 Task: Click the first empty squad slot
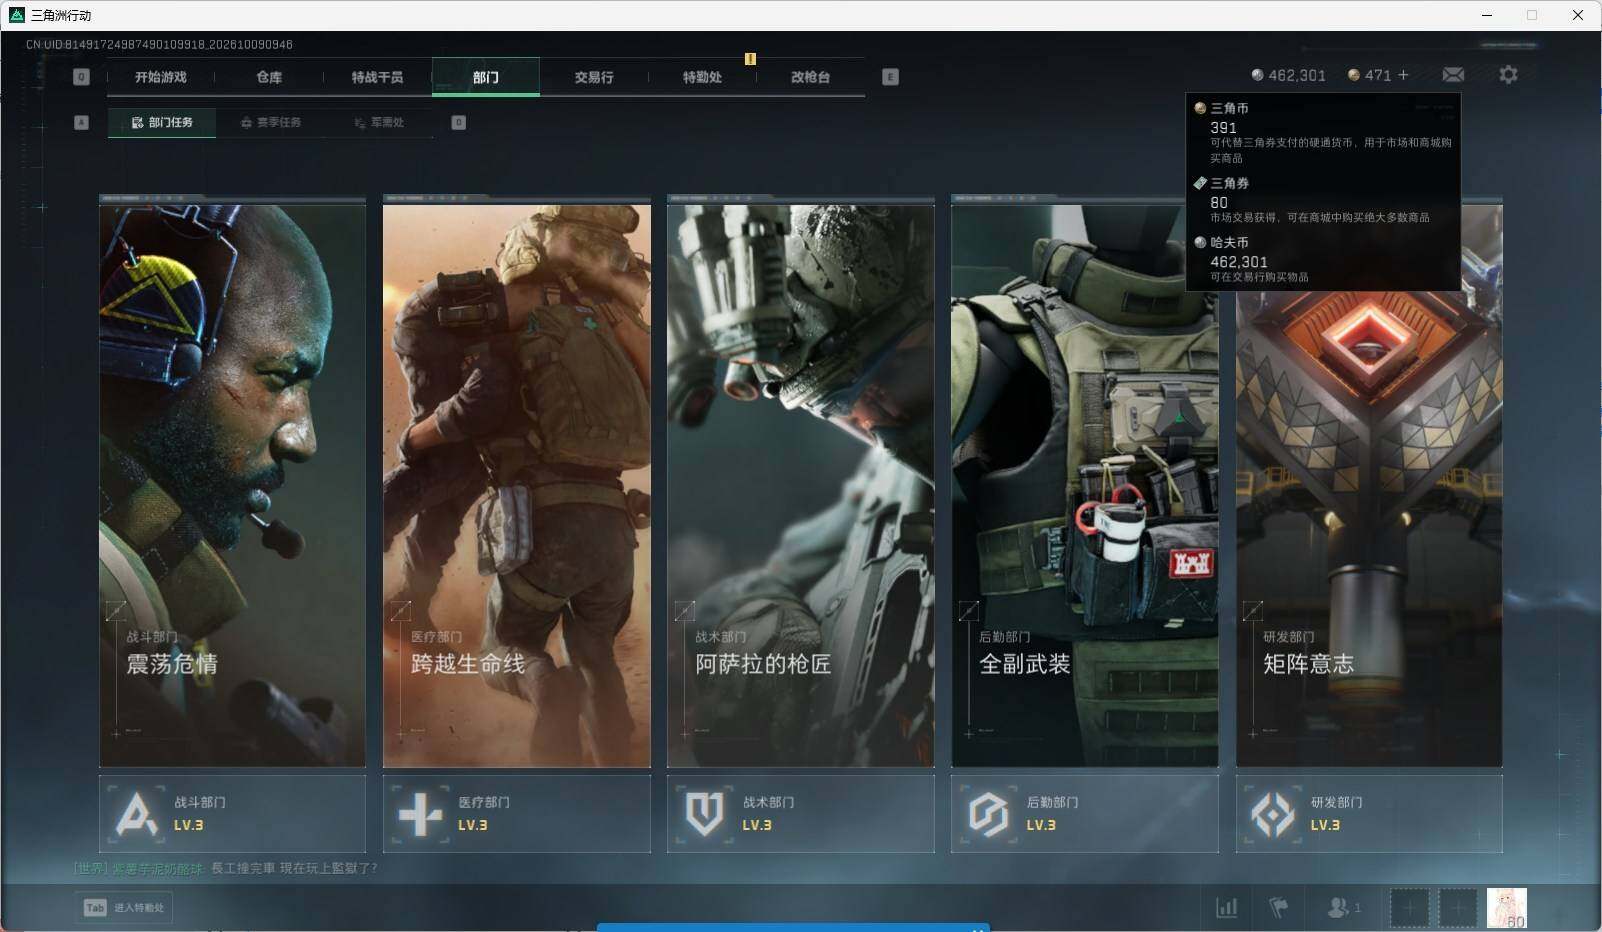(1409, 907)
